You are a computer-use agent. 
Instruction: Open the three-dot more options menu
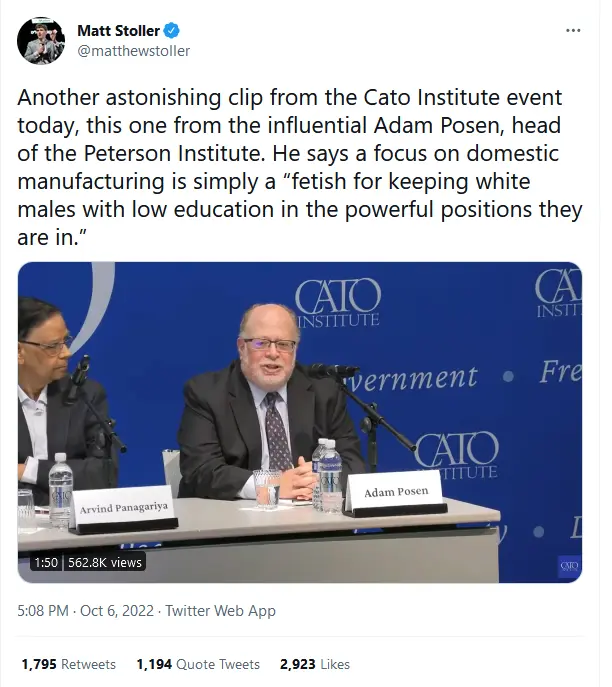click(573, 31)
